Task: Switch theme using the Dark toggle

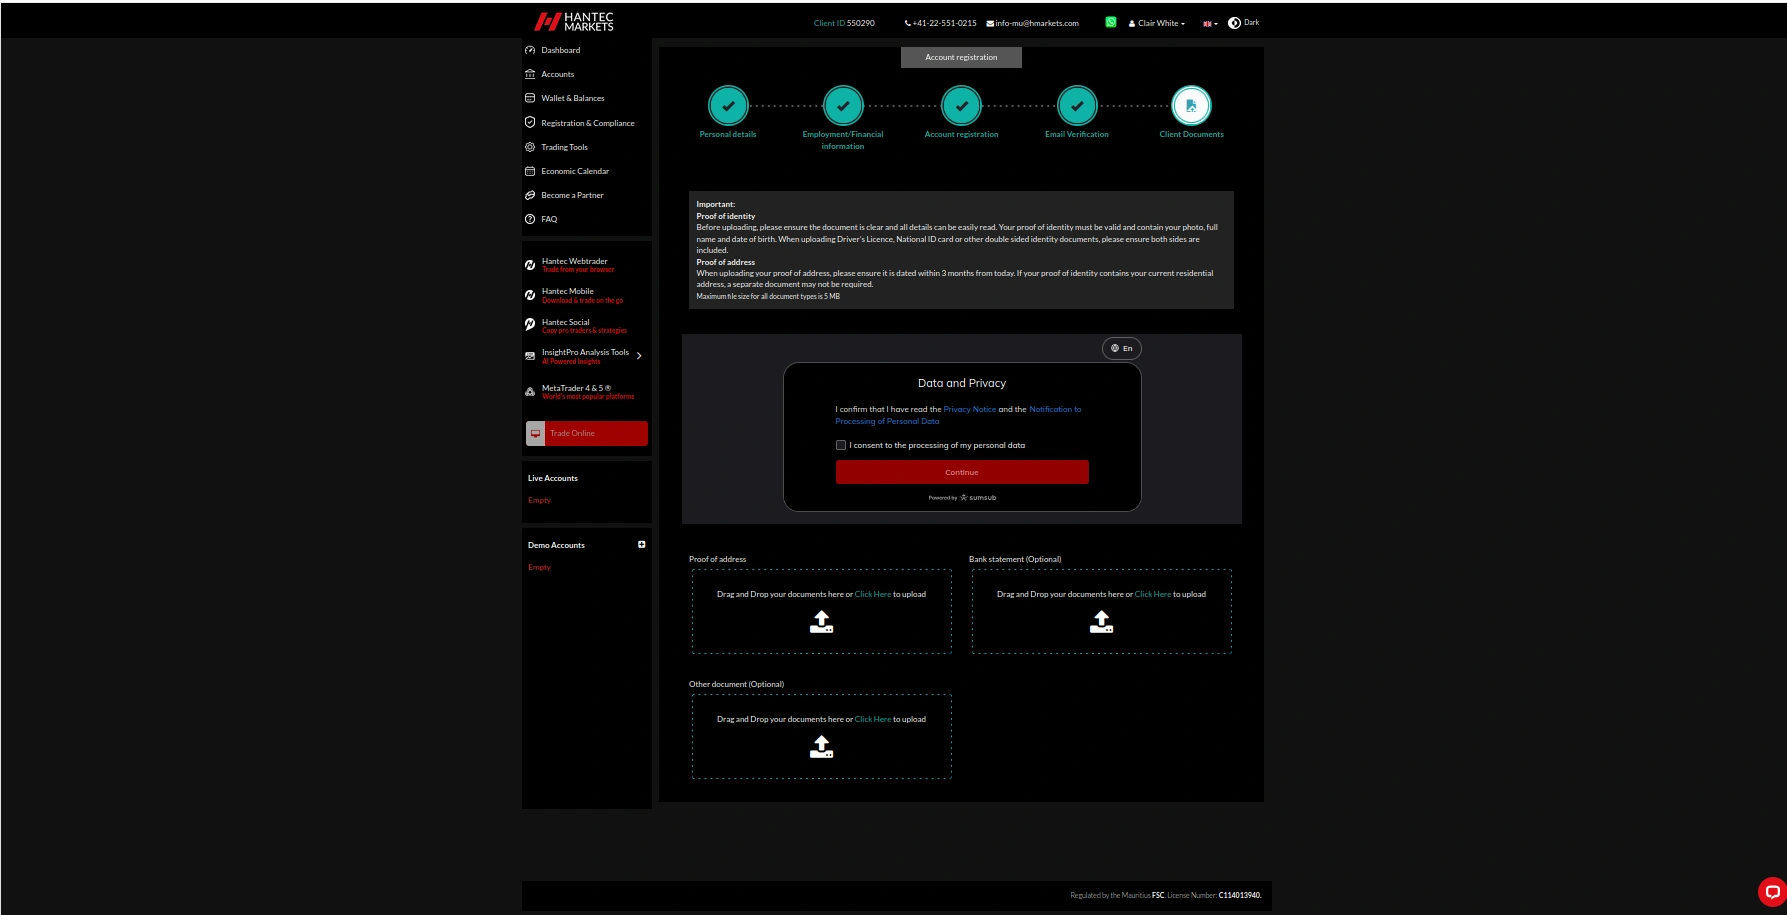Action: pos(1243,22)
